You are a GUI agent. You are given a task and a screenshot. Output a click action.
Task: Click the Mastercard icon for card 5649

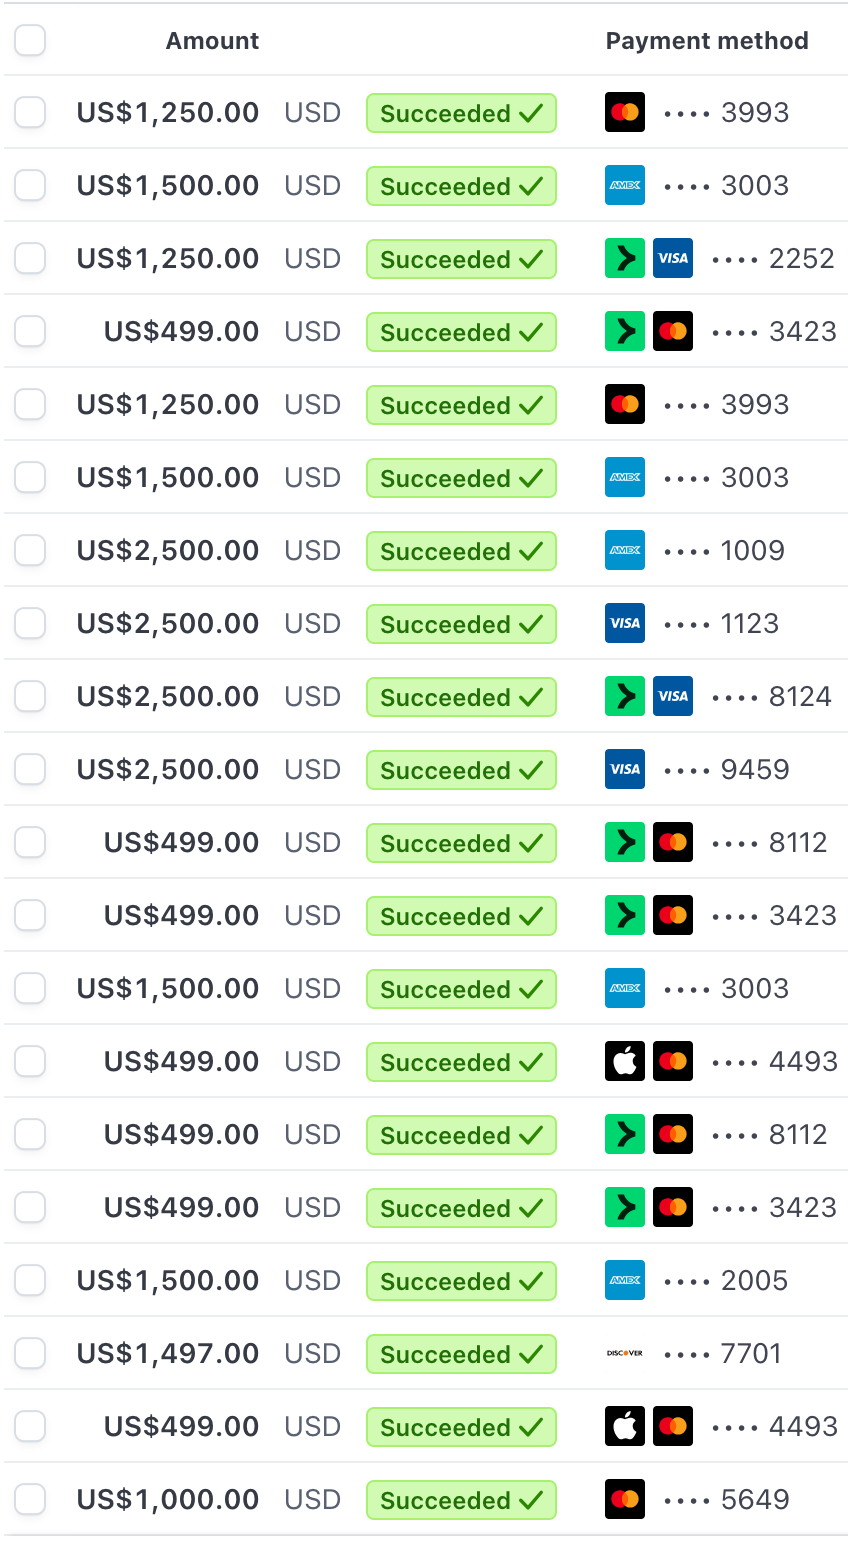[x=625, y=1499]
